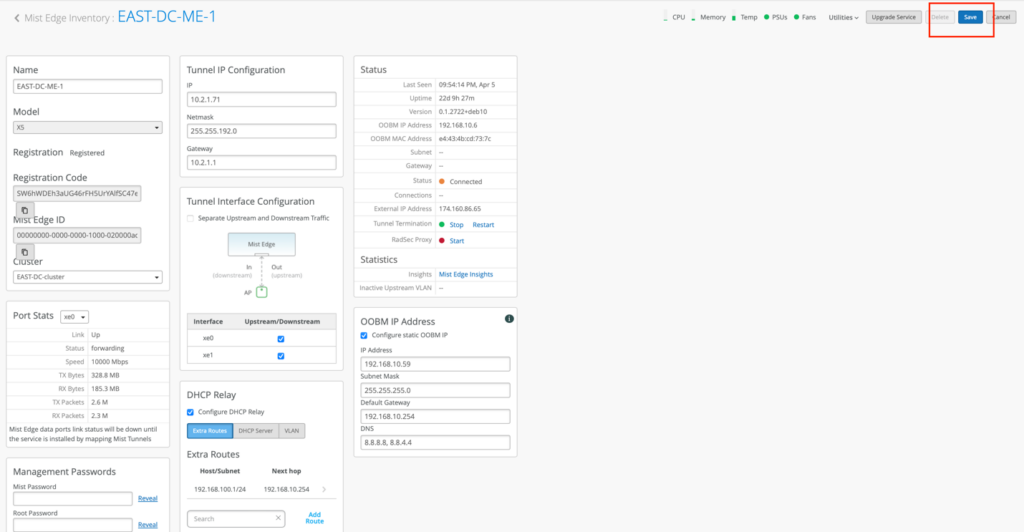Viewport: 1024px width, 532px height.
Task: Copy the Mist Edge ID with its clipboard icon
Action: click(22, 252)
